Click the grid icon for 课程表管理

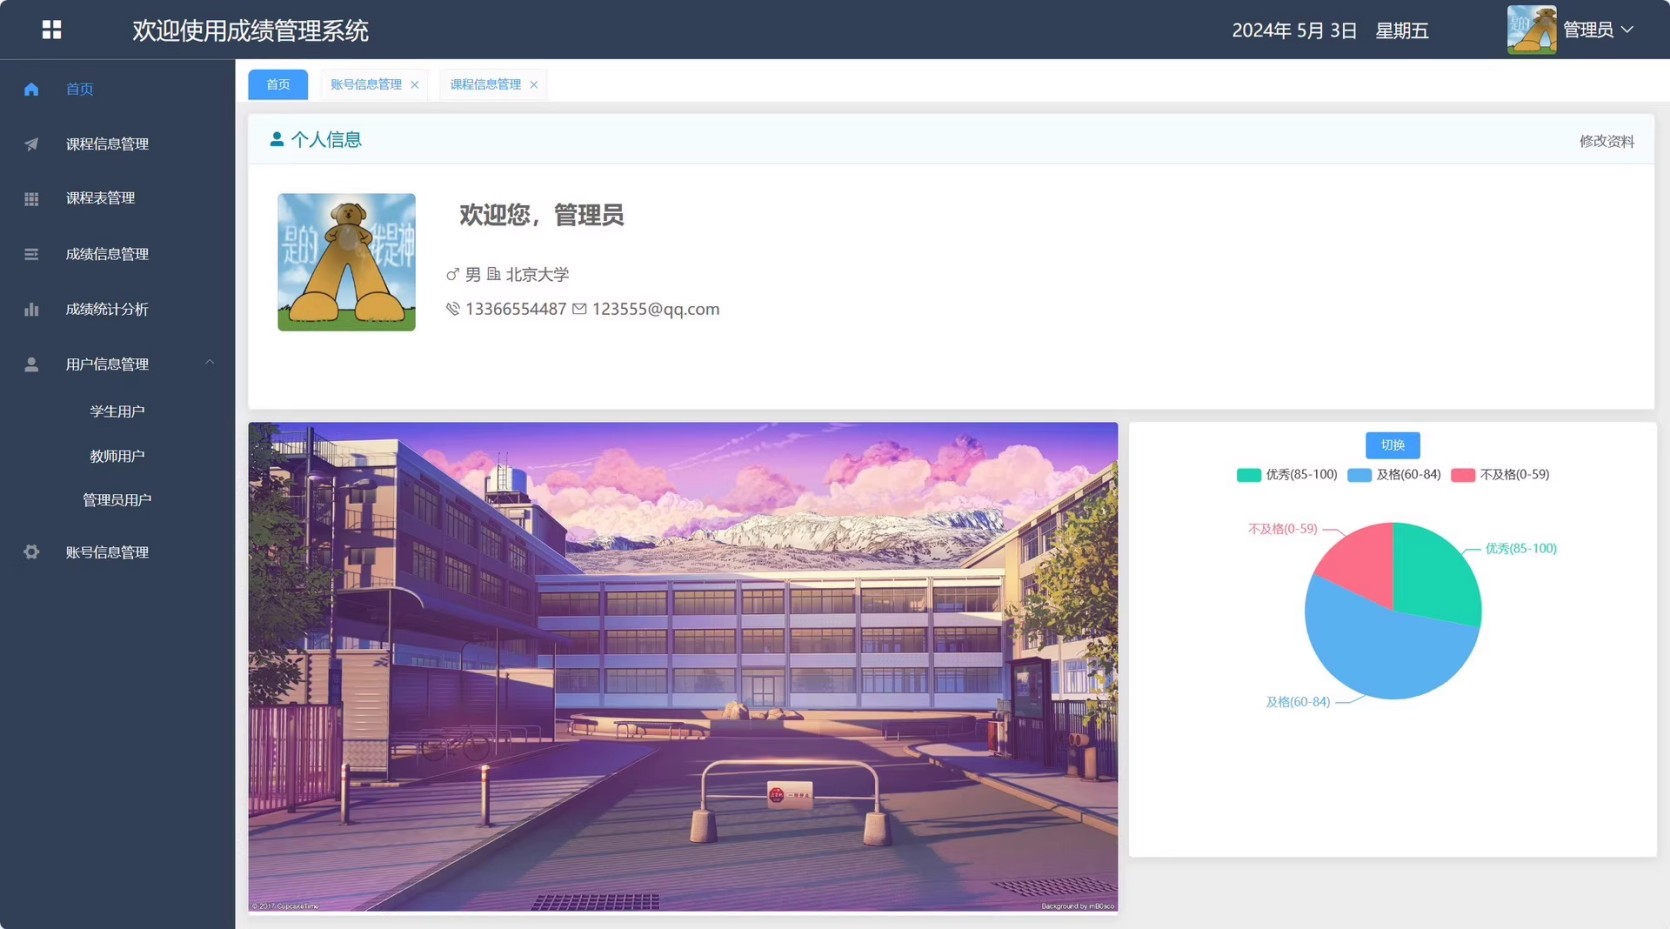coord(31,199)
